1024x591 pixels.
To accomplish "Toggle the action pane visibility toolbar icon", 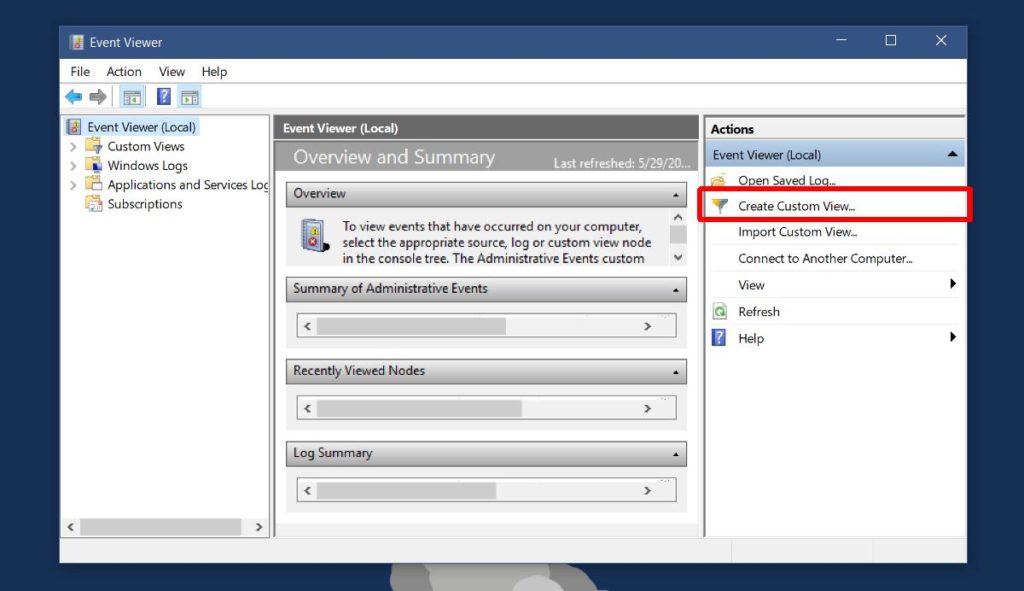I will click(188, 96).
